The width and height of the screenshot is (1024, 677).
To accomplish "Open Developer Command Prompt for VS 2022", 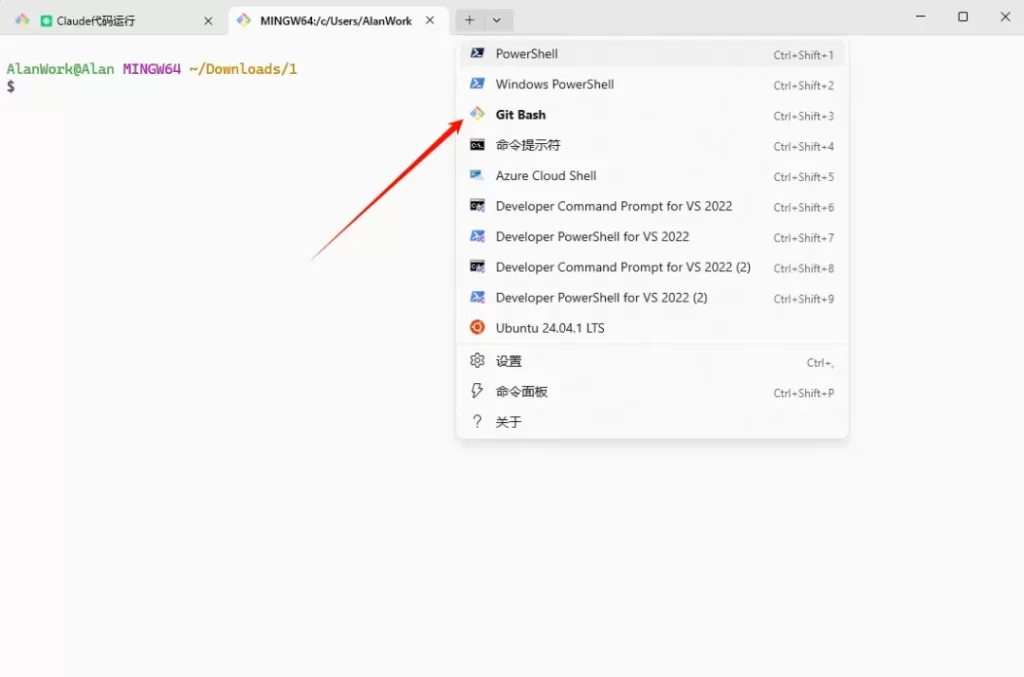I will 652,206.
